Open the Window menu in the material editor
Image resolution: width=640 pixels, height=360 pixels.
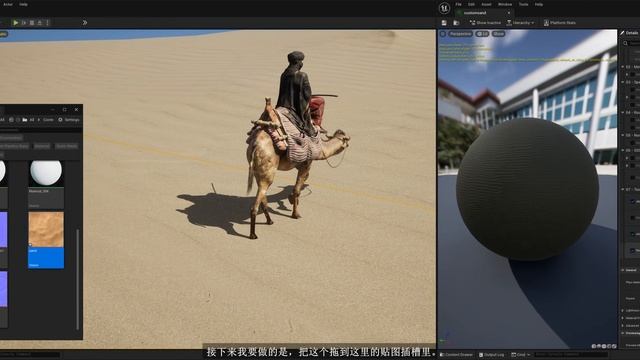[x=505, y=4]
